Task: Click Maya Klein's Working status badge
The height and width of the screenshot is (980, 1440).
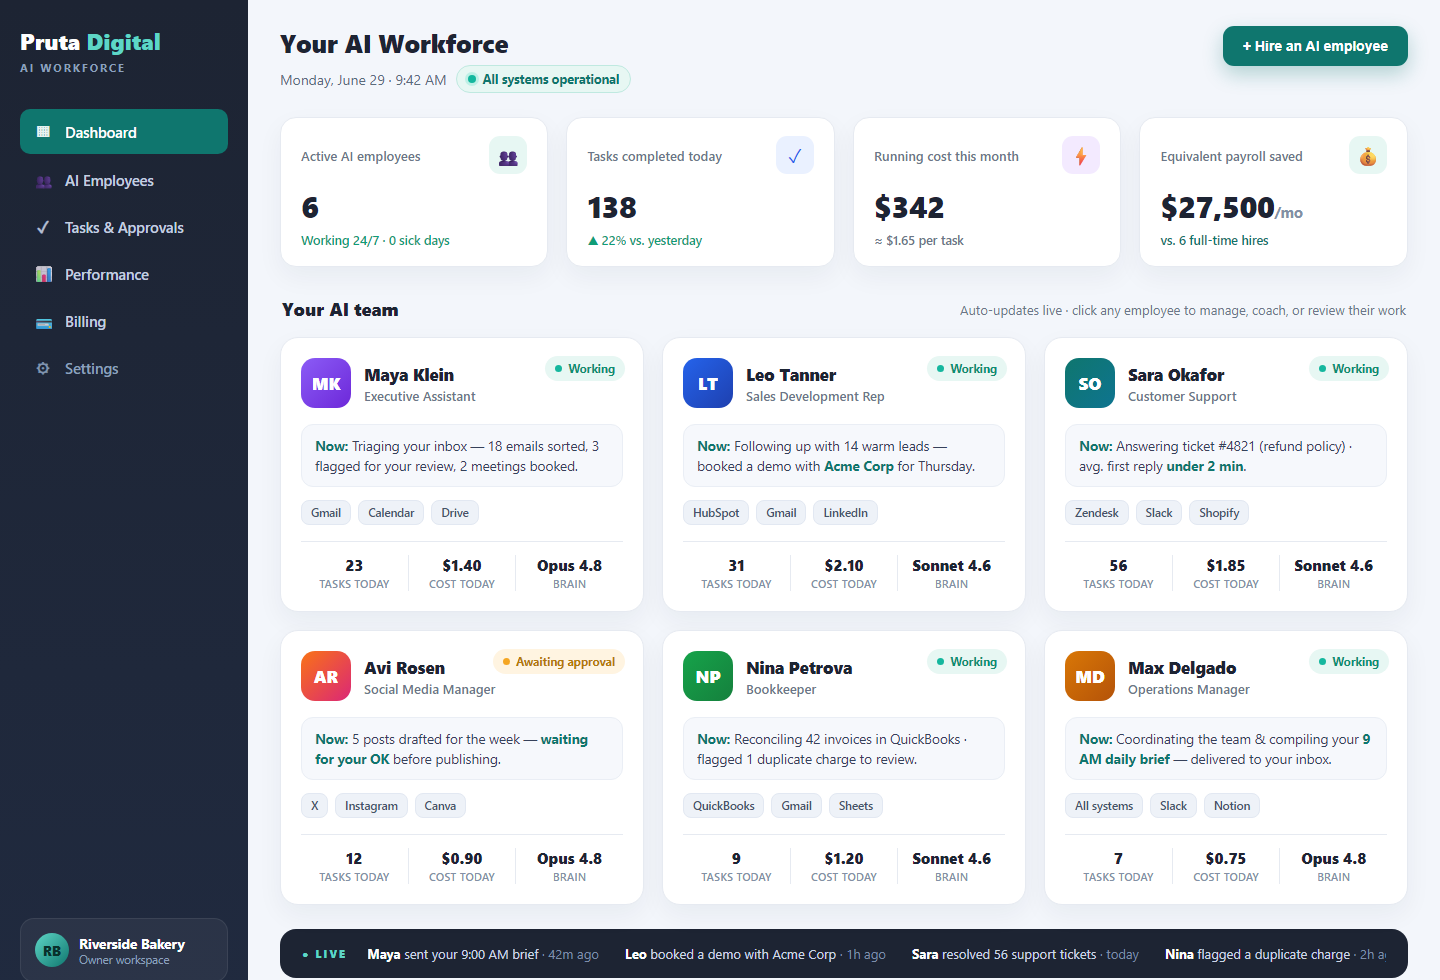Action: tap(585, 369)
